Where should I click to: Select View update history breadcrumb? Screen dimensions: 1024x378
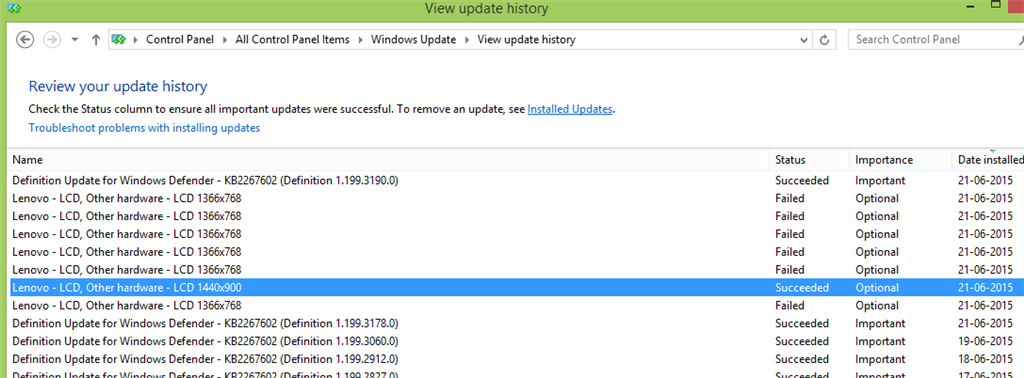click(526, 40)
